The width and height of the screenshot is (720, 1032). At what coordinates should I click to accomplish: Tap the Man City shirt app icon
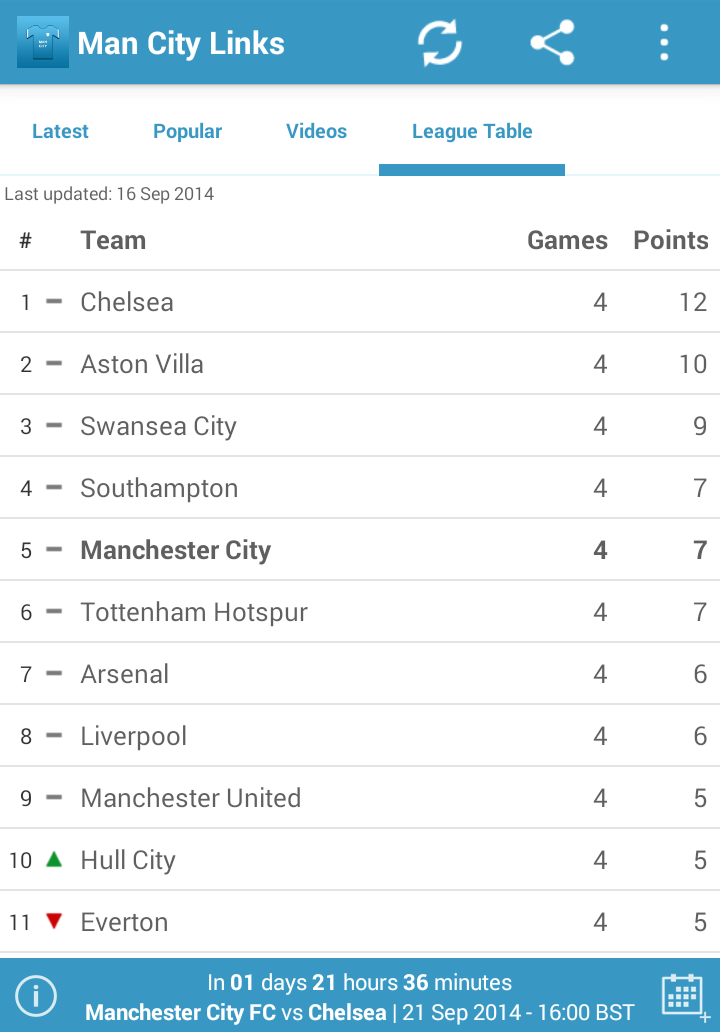43,42
